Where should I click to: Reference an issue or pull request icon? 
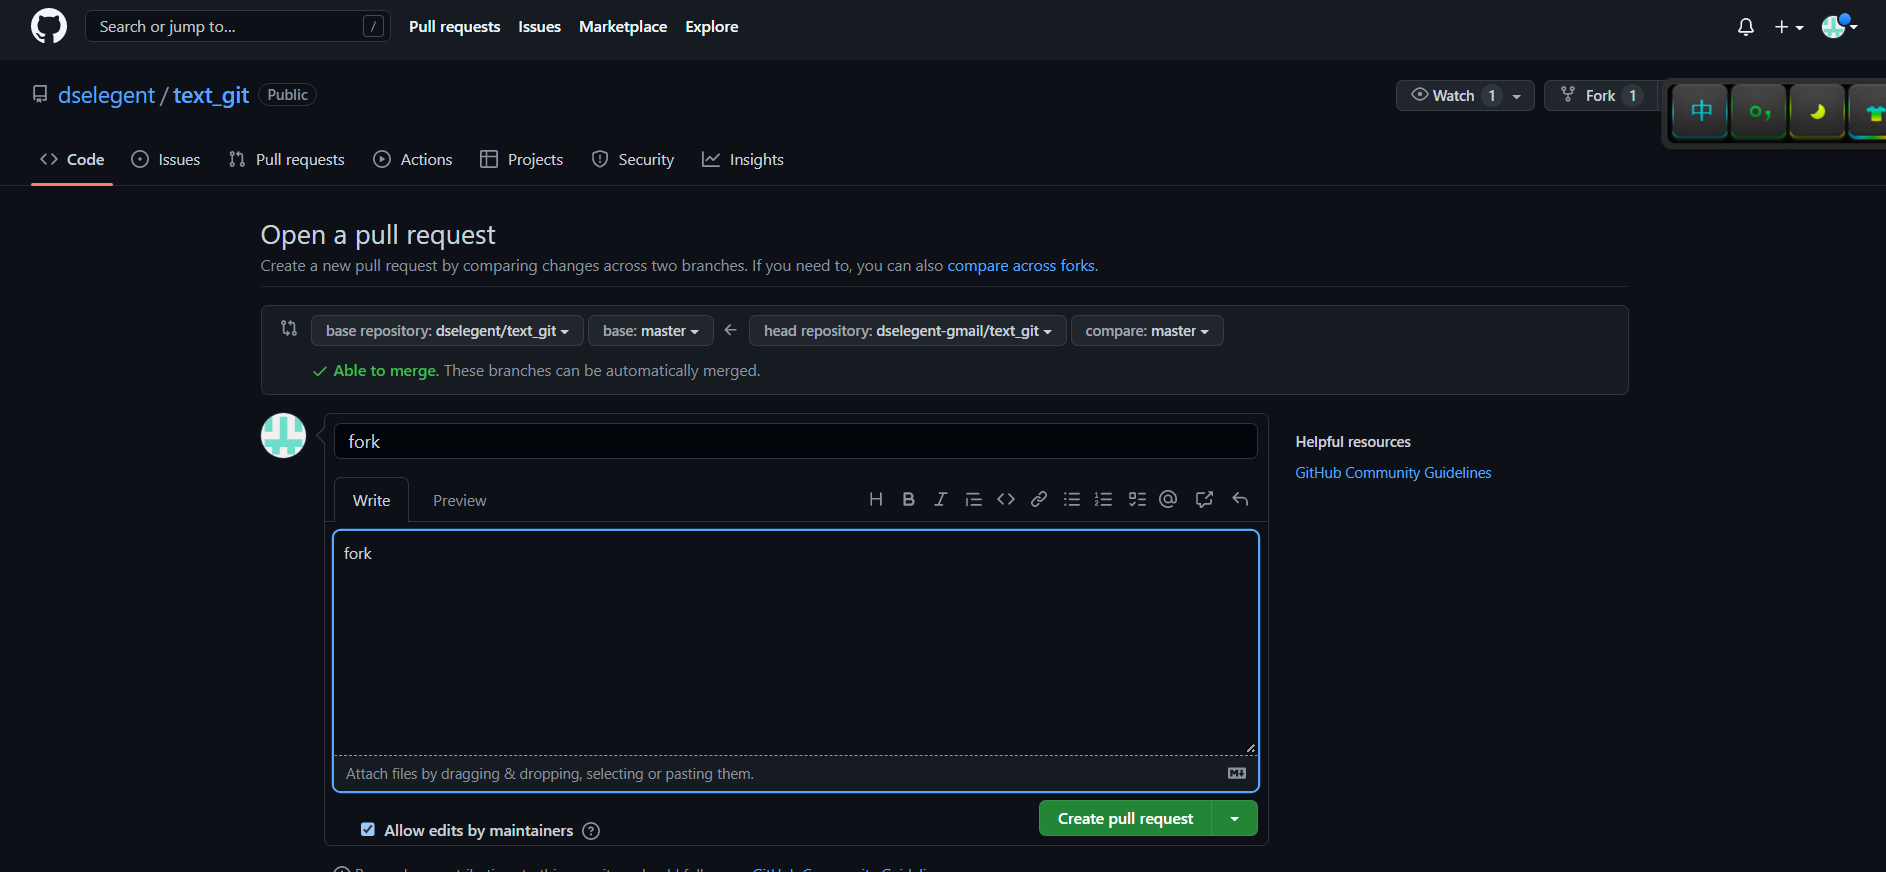pyautogui.click(x=1204, y=499)
